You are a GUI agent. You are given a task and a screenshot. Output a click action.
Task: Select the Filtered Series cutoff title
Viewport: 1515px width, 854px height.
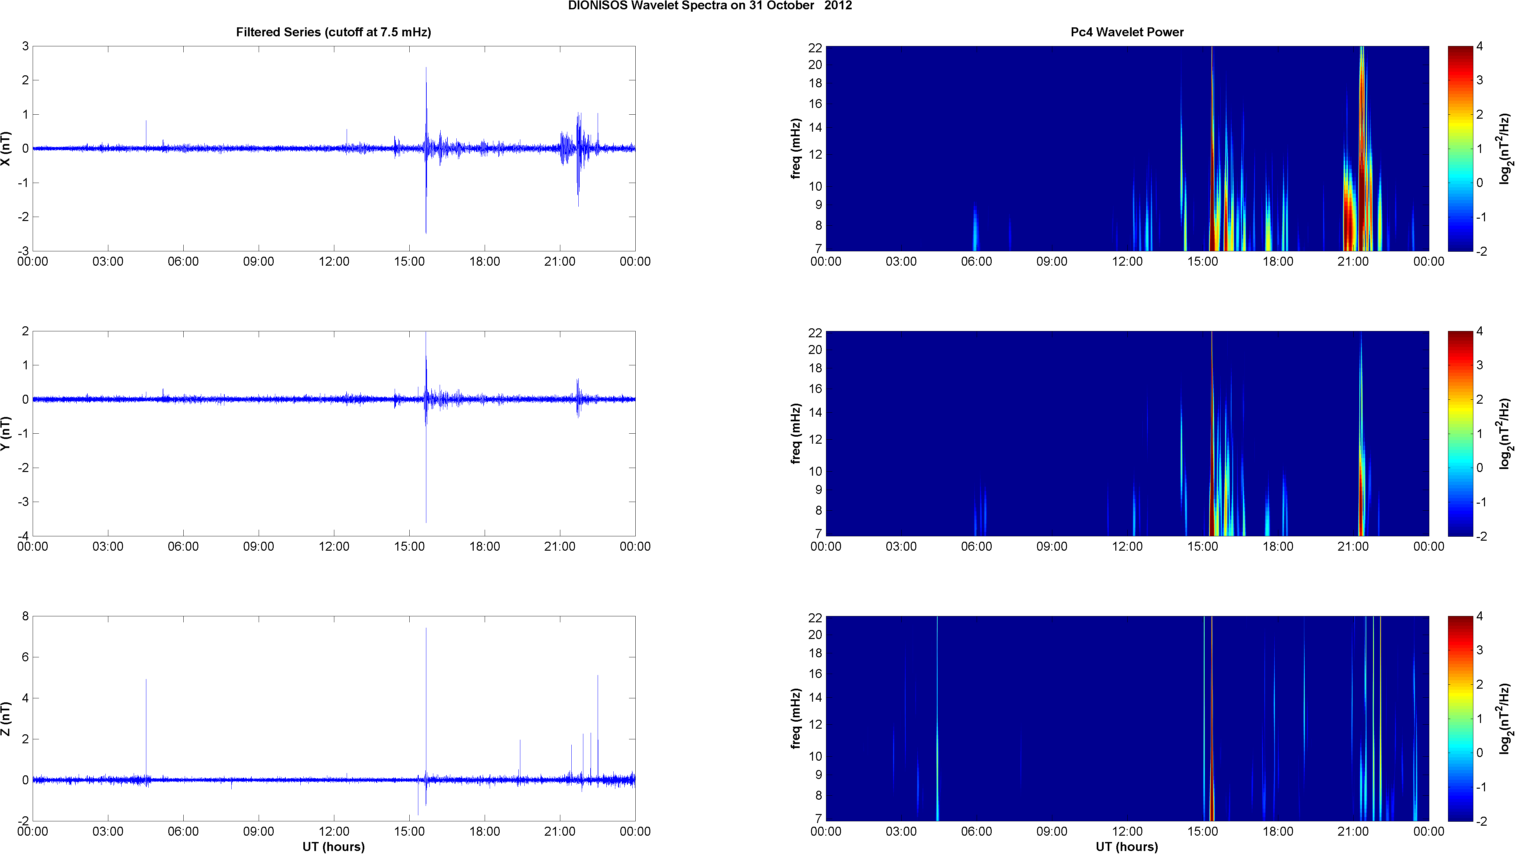(333, 32)
